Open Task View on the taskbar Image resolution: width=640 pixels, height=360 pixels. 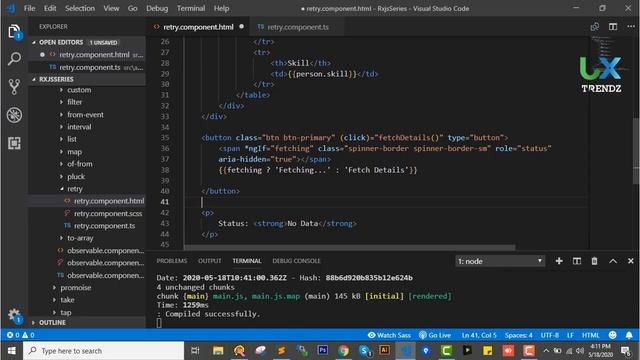coord(195,351)
